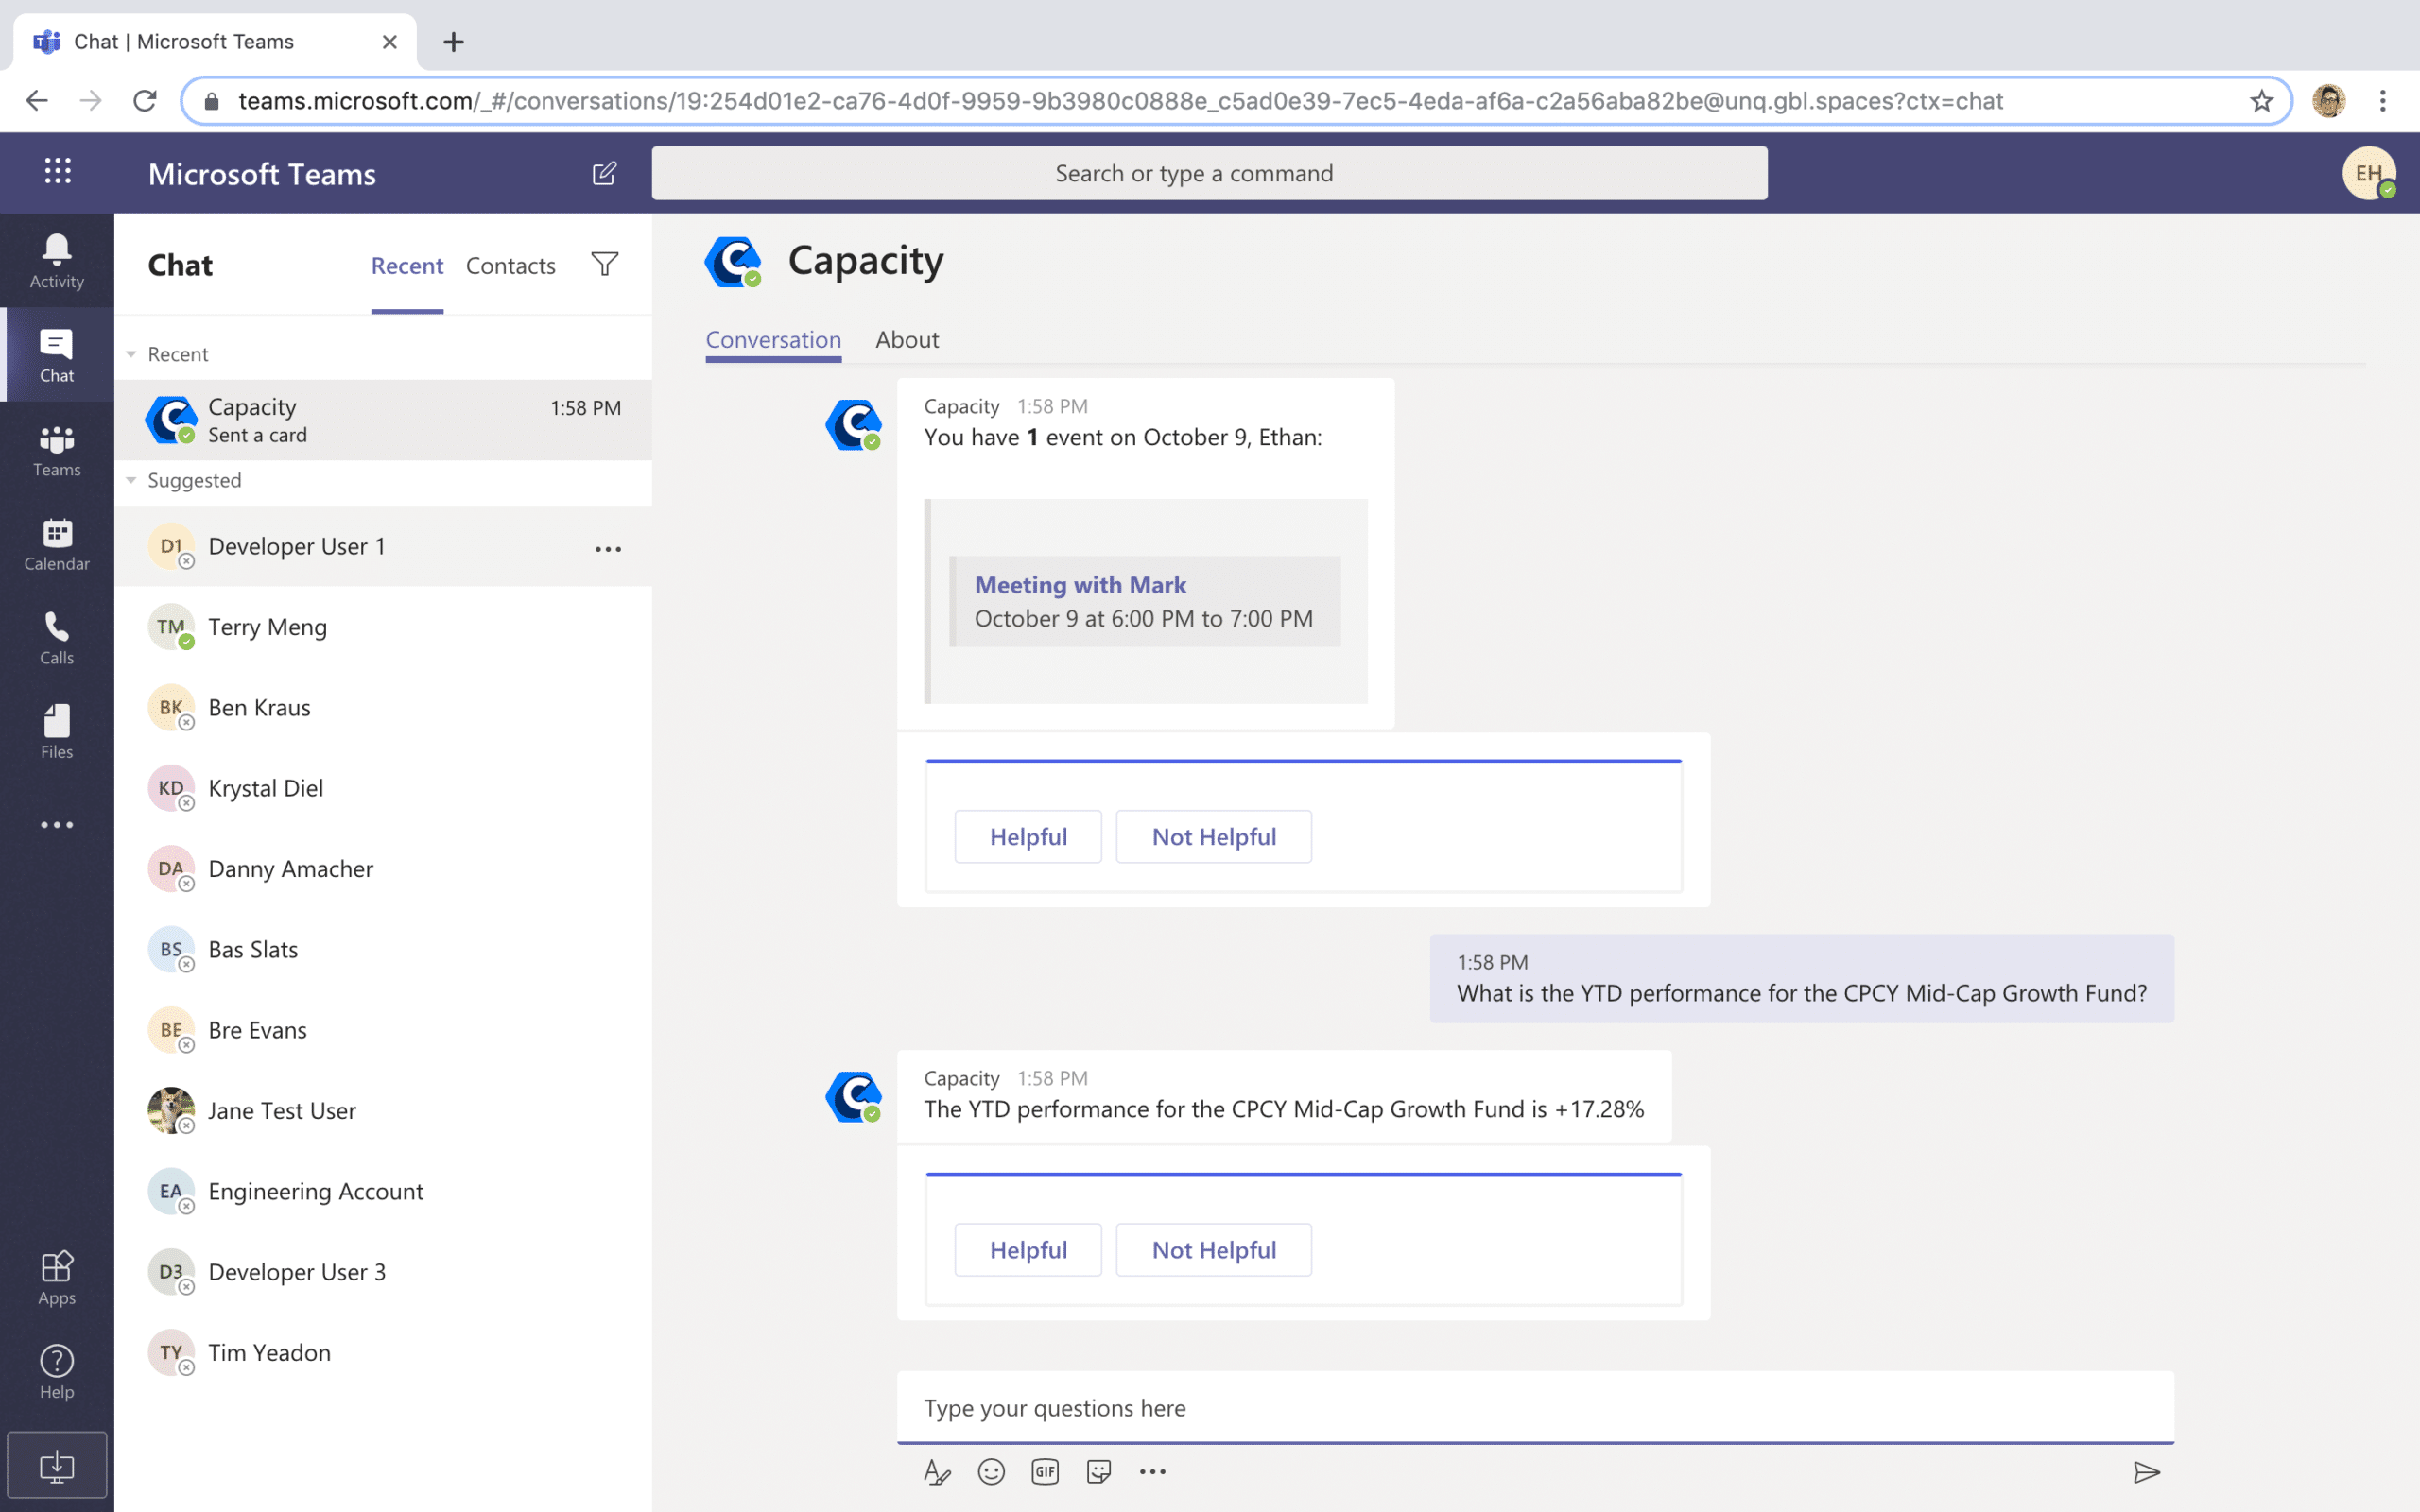This screenshot has height=1512, width=2420.
Task: Collapse the Suggested contacts section
Action: pos(131,480)
